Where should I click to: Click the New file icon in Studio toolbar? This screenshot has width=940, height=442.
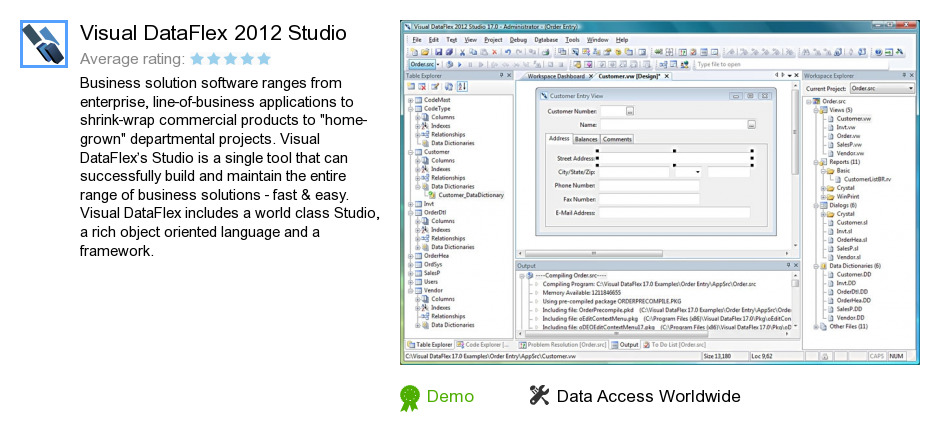point(414,52)
